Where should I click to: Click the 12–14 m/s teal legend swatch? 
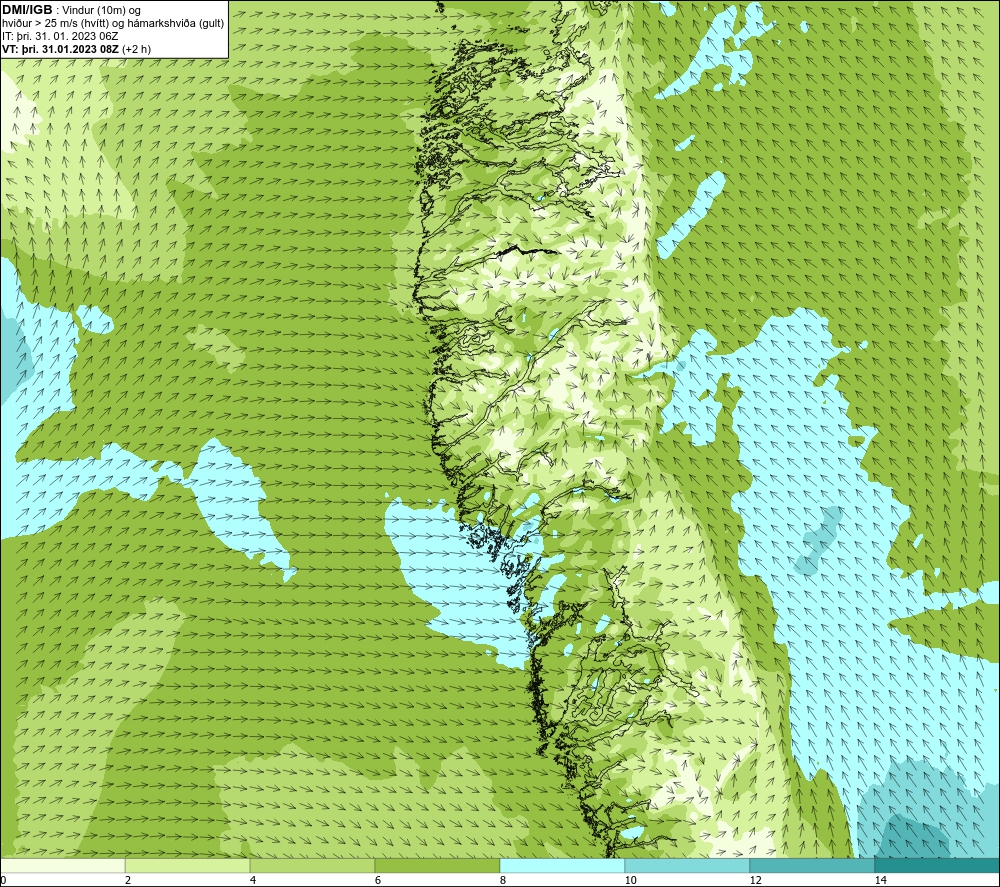(x=812, y=866)
